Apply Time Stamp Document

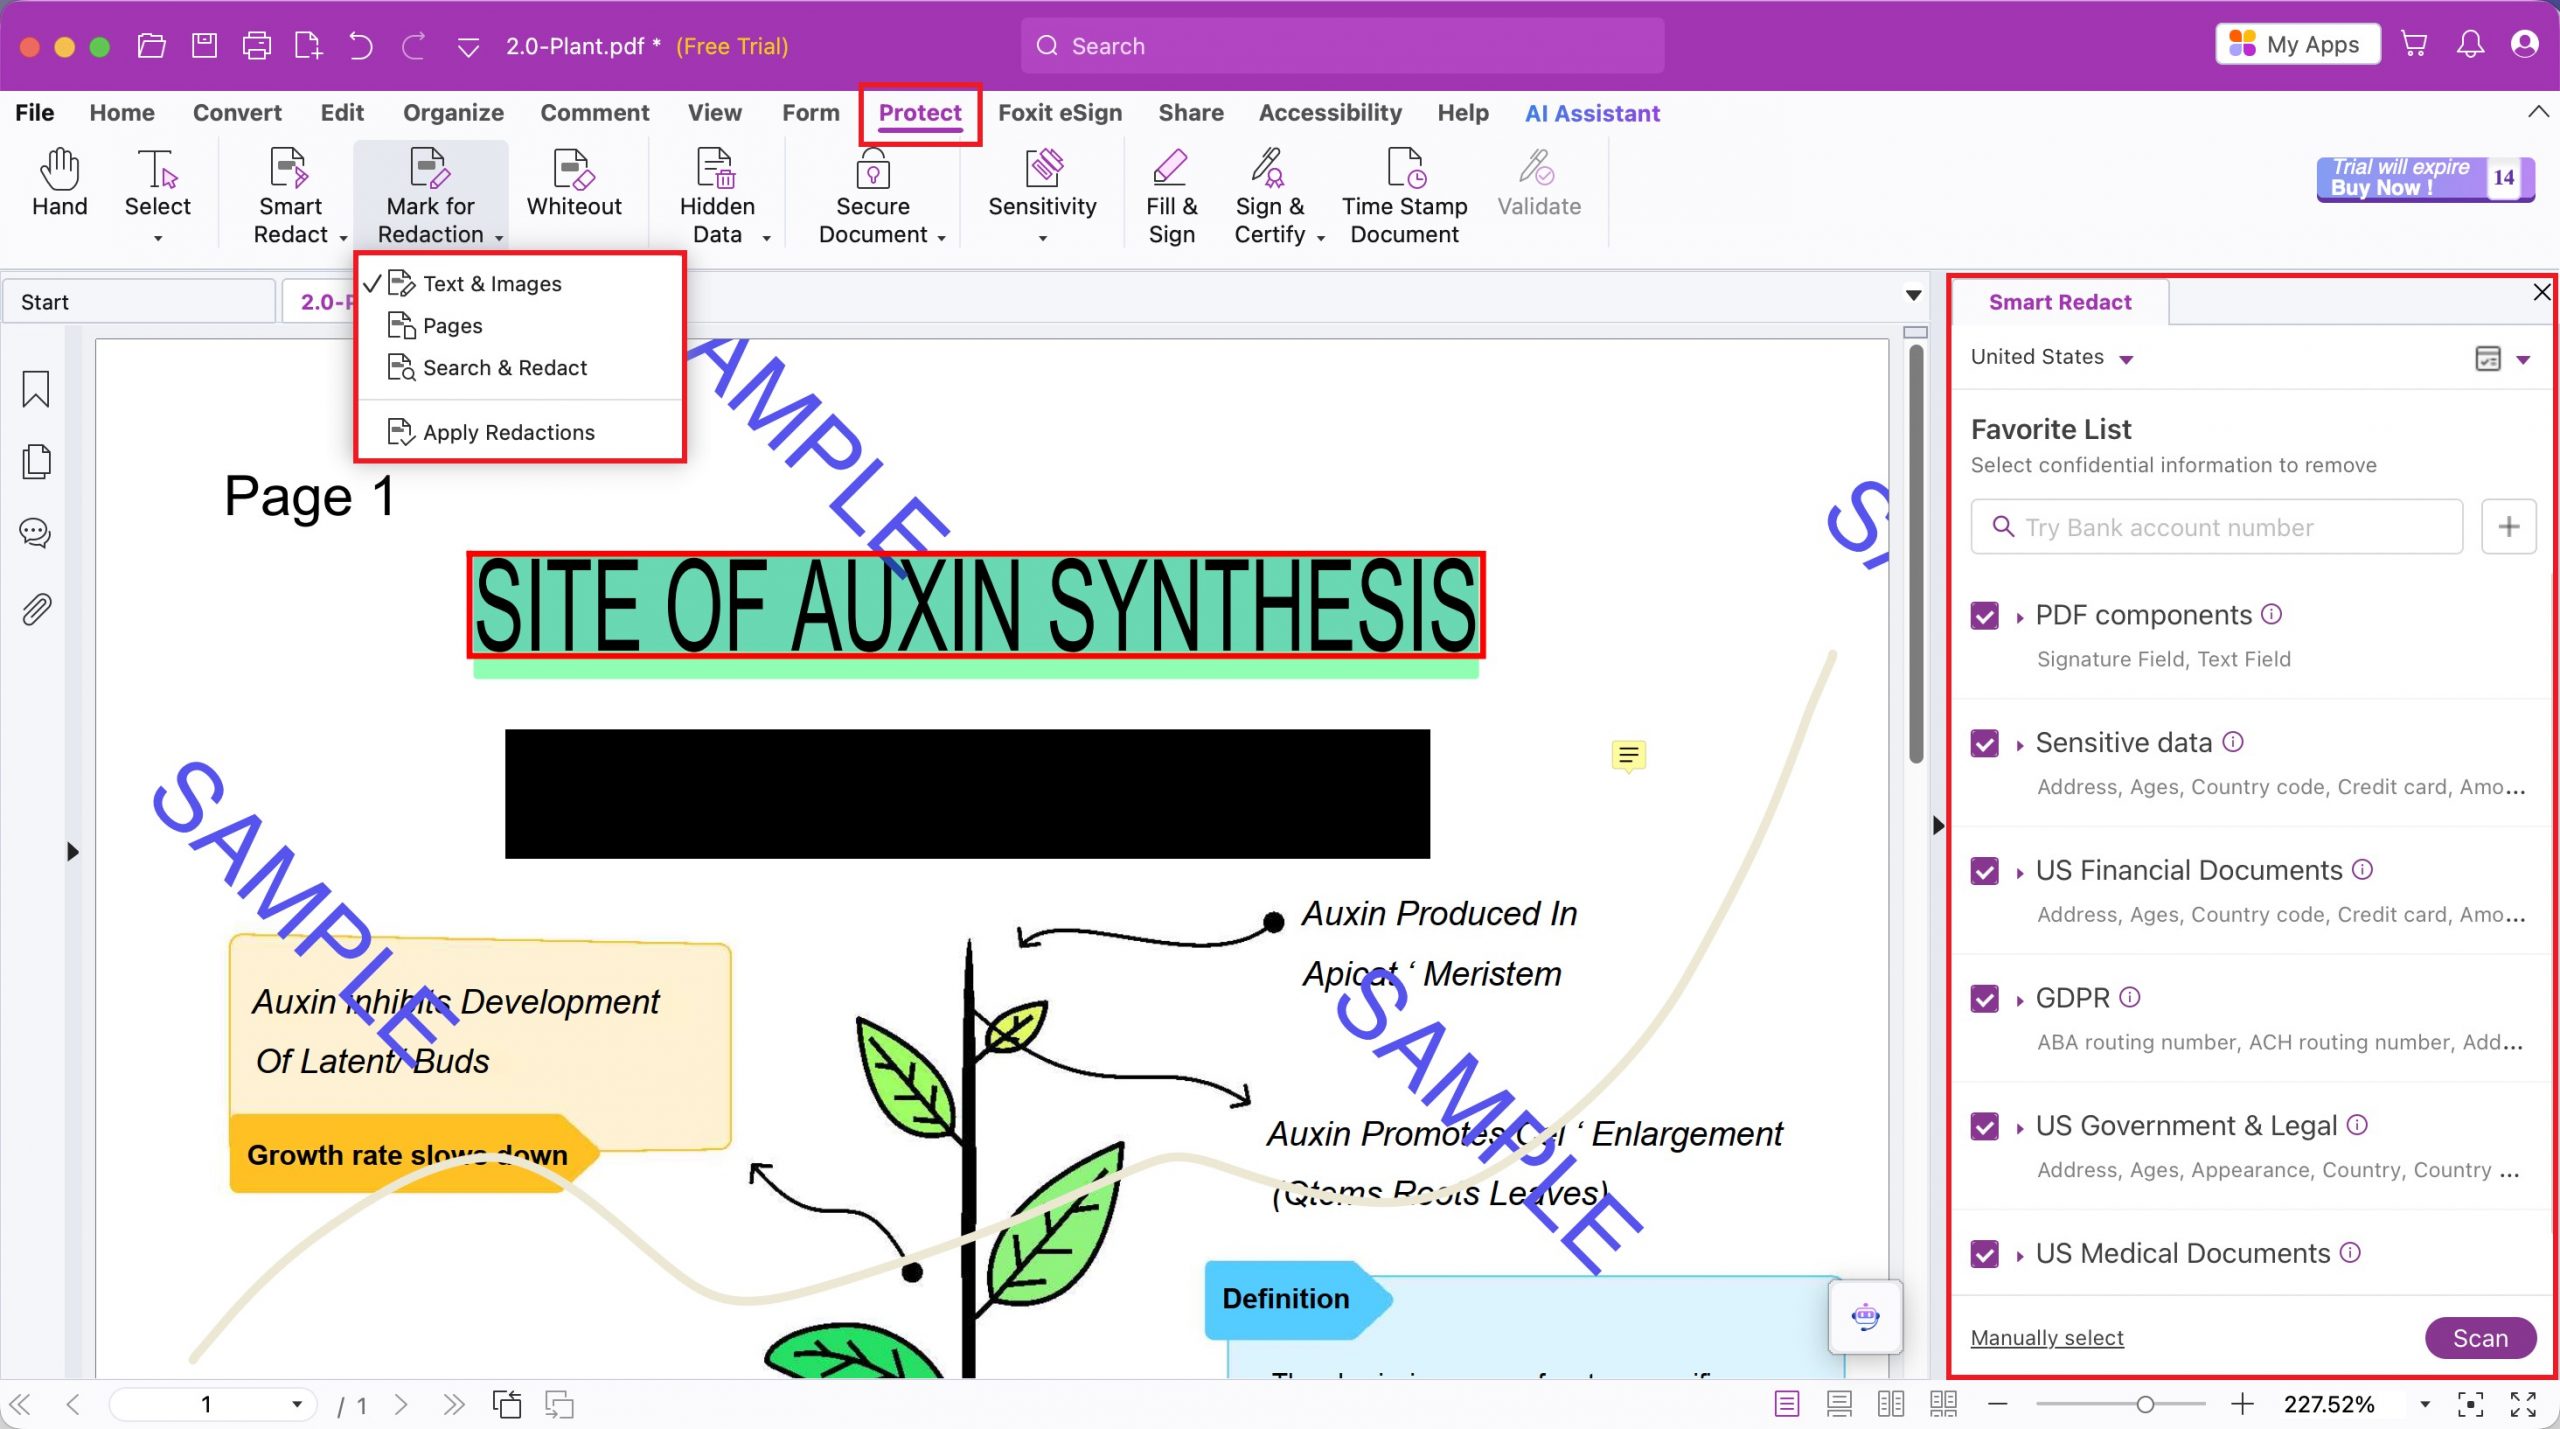point(1404,197)
